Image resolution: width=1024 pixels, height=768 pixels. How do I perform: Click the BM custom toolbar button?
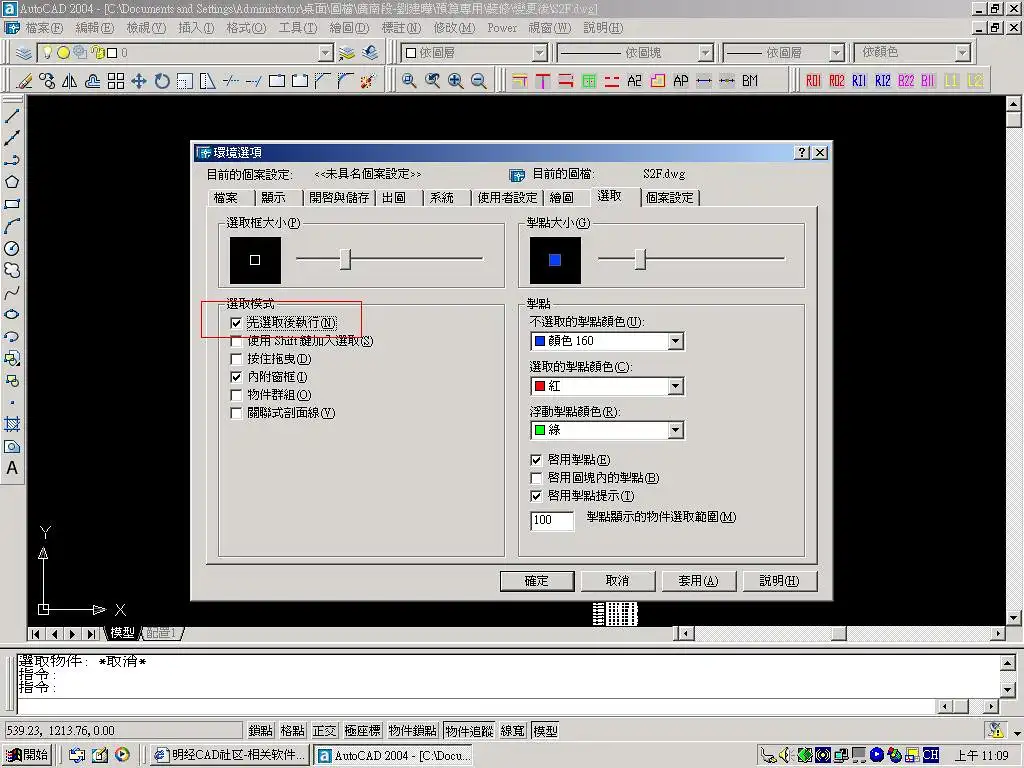[x=750, y=81]
